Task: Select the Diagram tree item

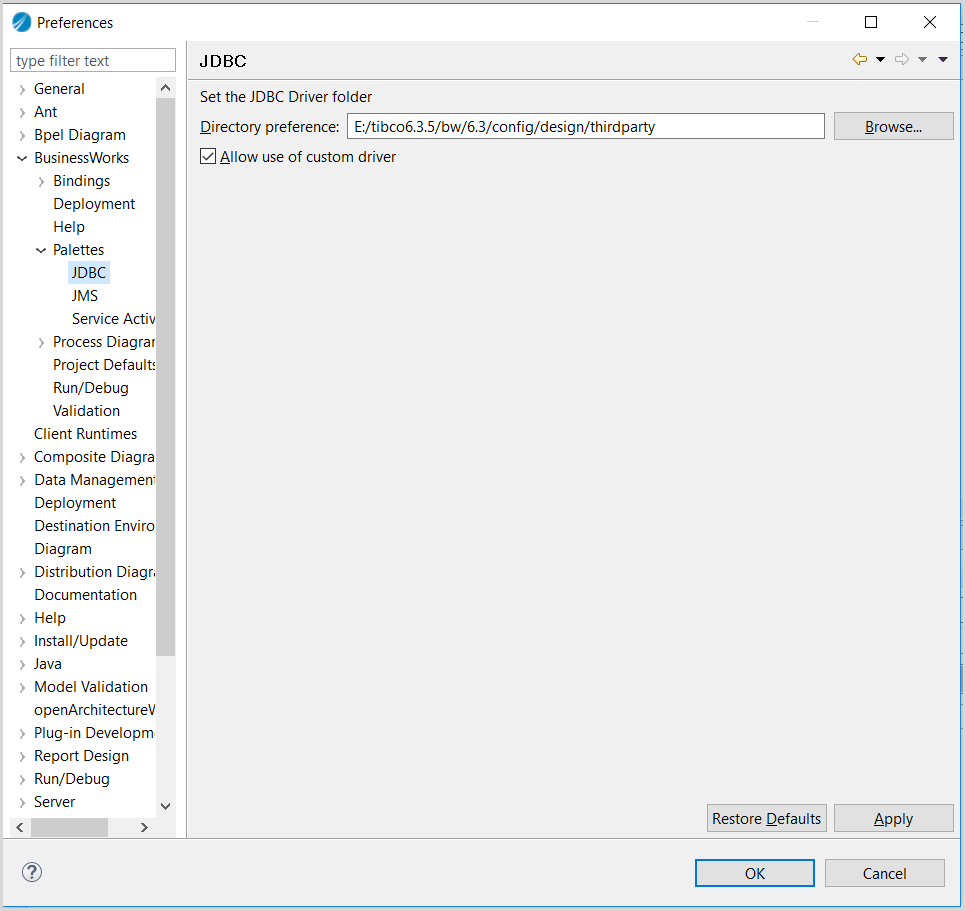Action: pyautogui.click(x=63, y=549)
